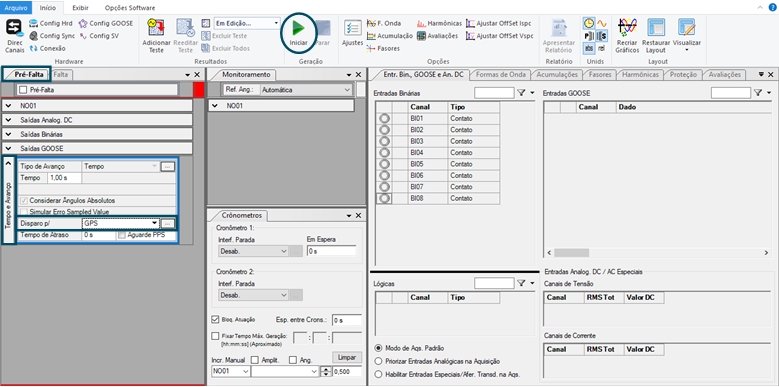The width and height of the screenshot is (779, 387).
Task: Click the Tempo 1,00 s value field
Action: pyautogui.click(x=65, y=178)
